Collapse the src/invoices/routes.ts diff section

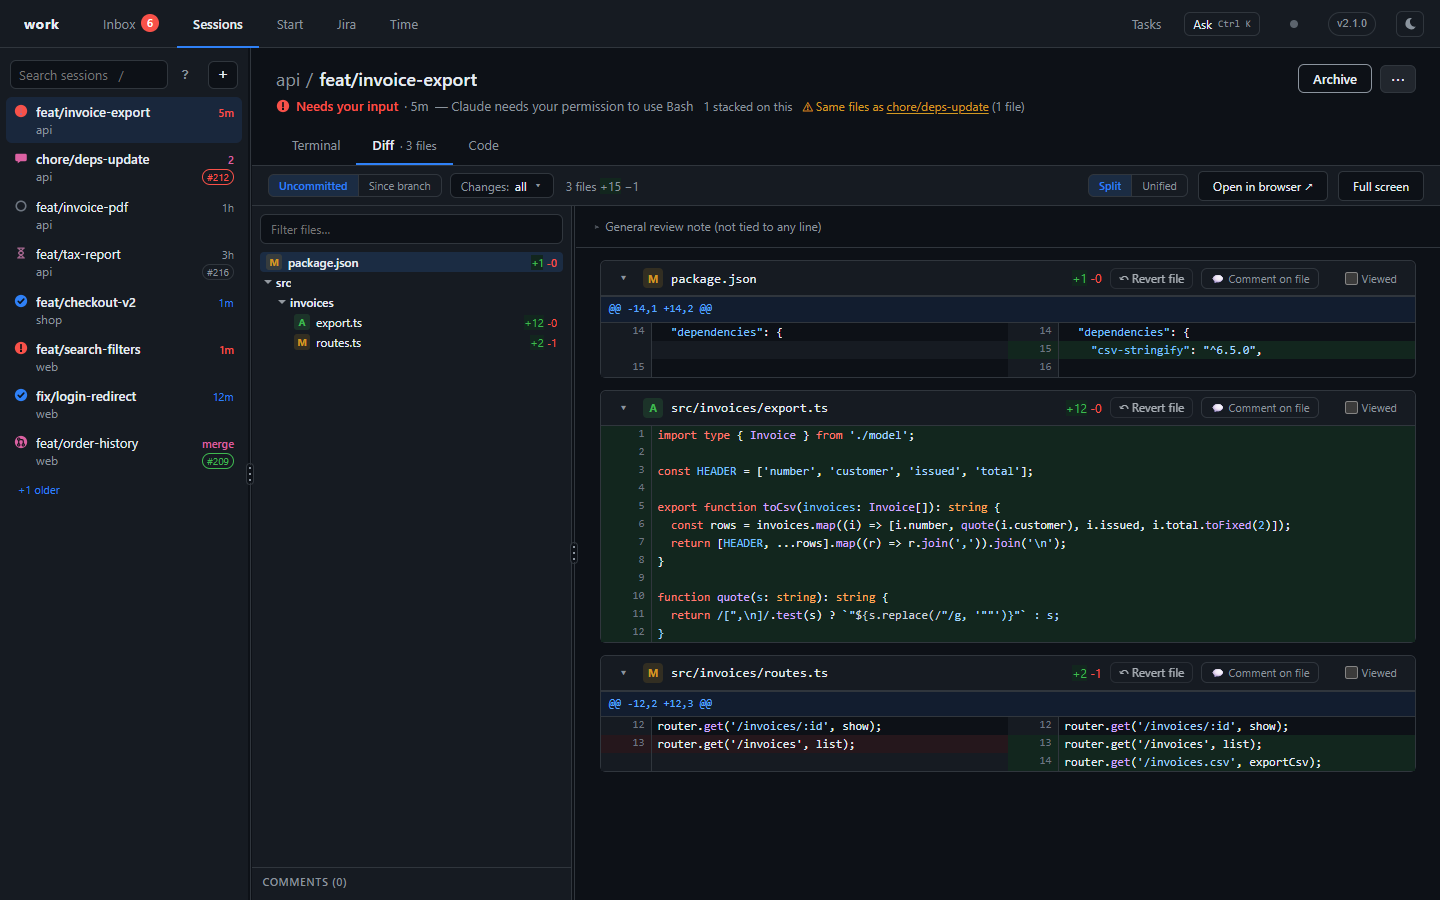click(623, 673)
